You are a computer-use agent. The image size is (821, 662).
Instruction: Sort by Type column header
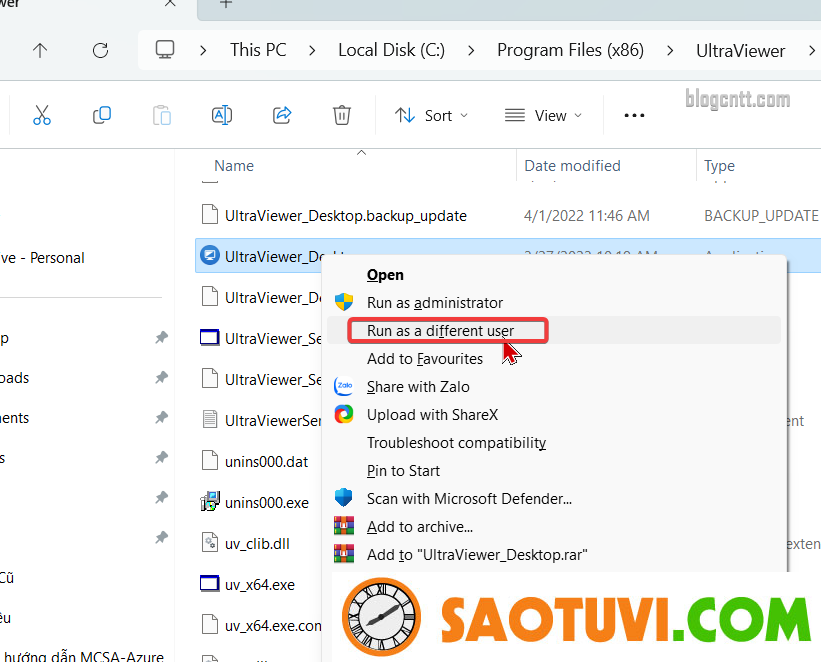tap(719, 166)
